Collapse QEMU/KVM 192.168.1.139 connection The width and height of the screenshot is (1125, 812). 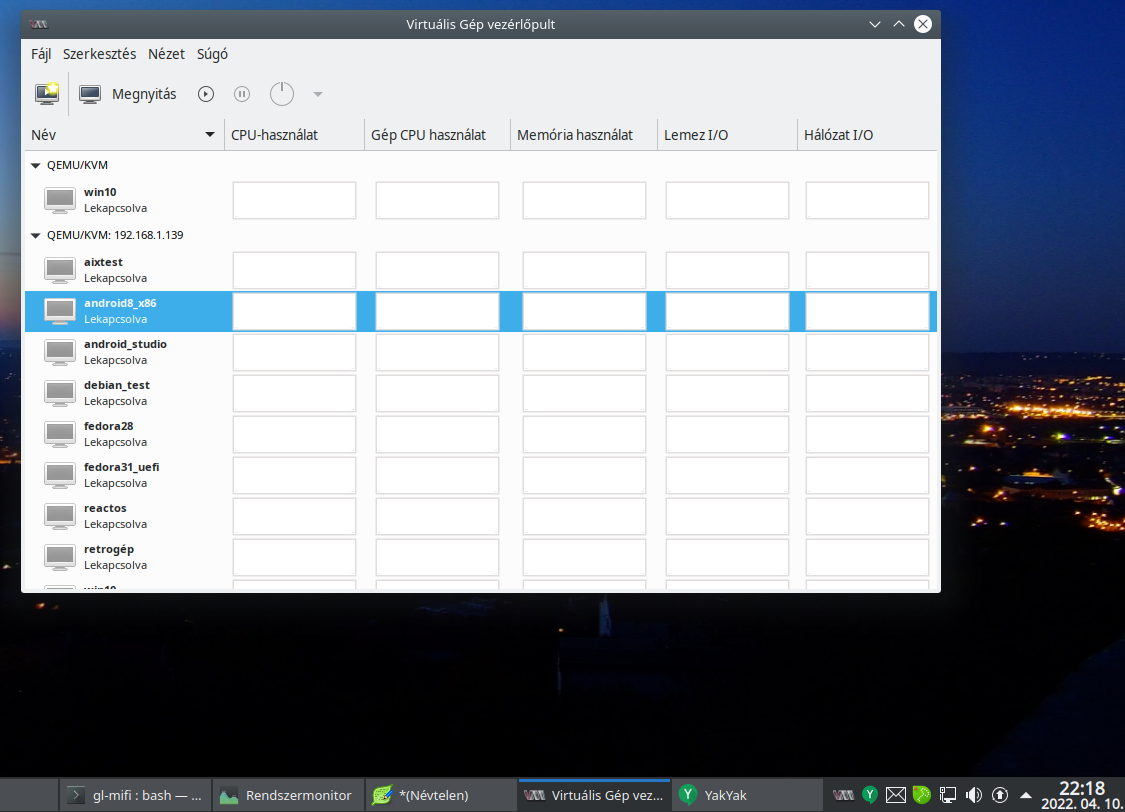35,235
